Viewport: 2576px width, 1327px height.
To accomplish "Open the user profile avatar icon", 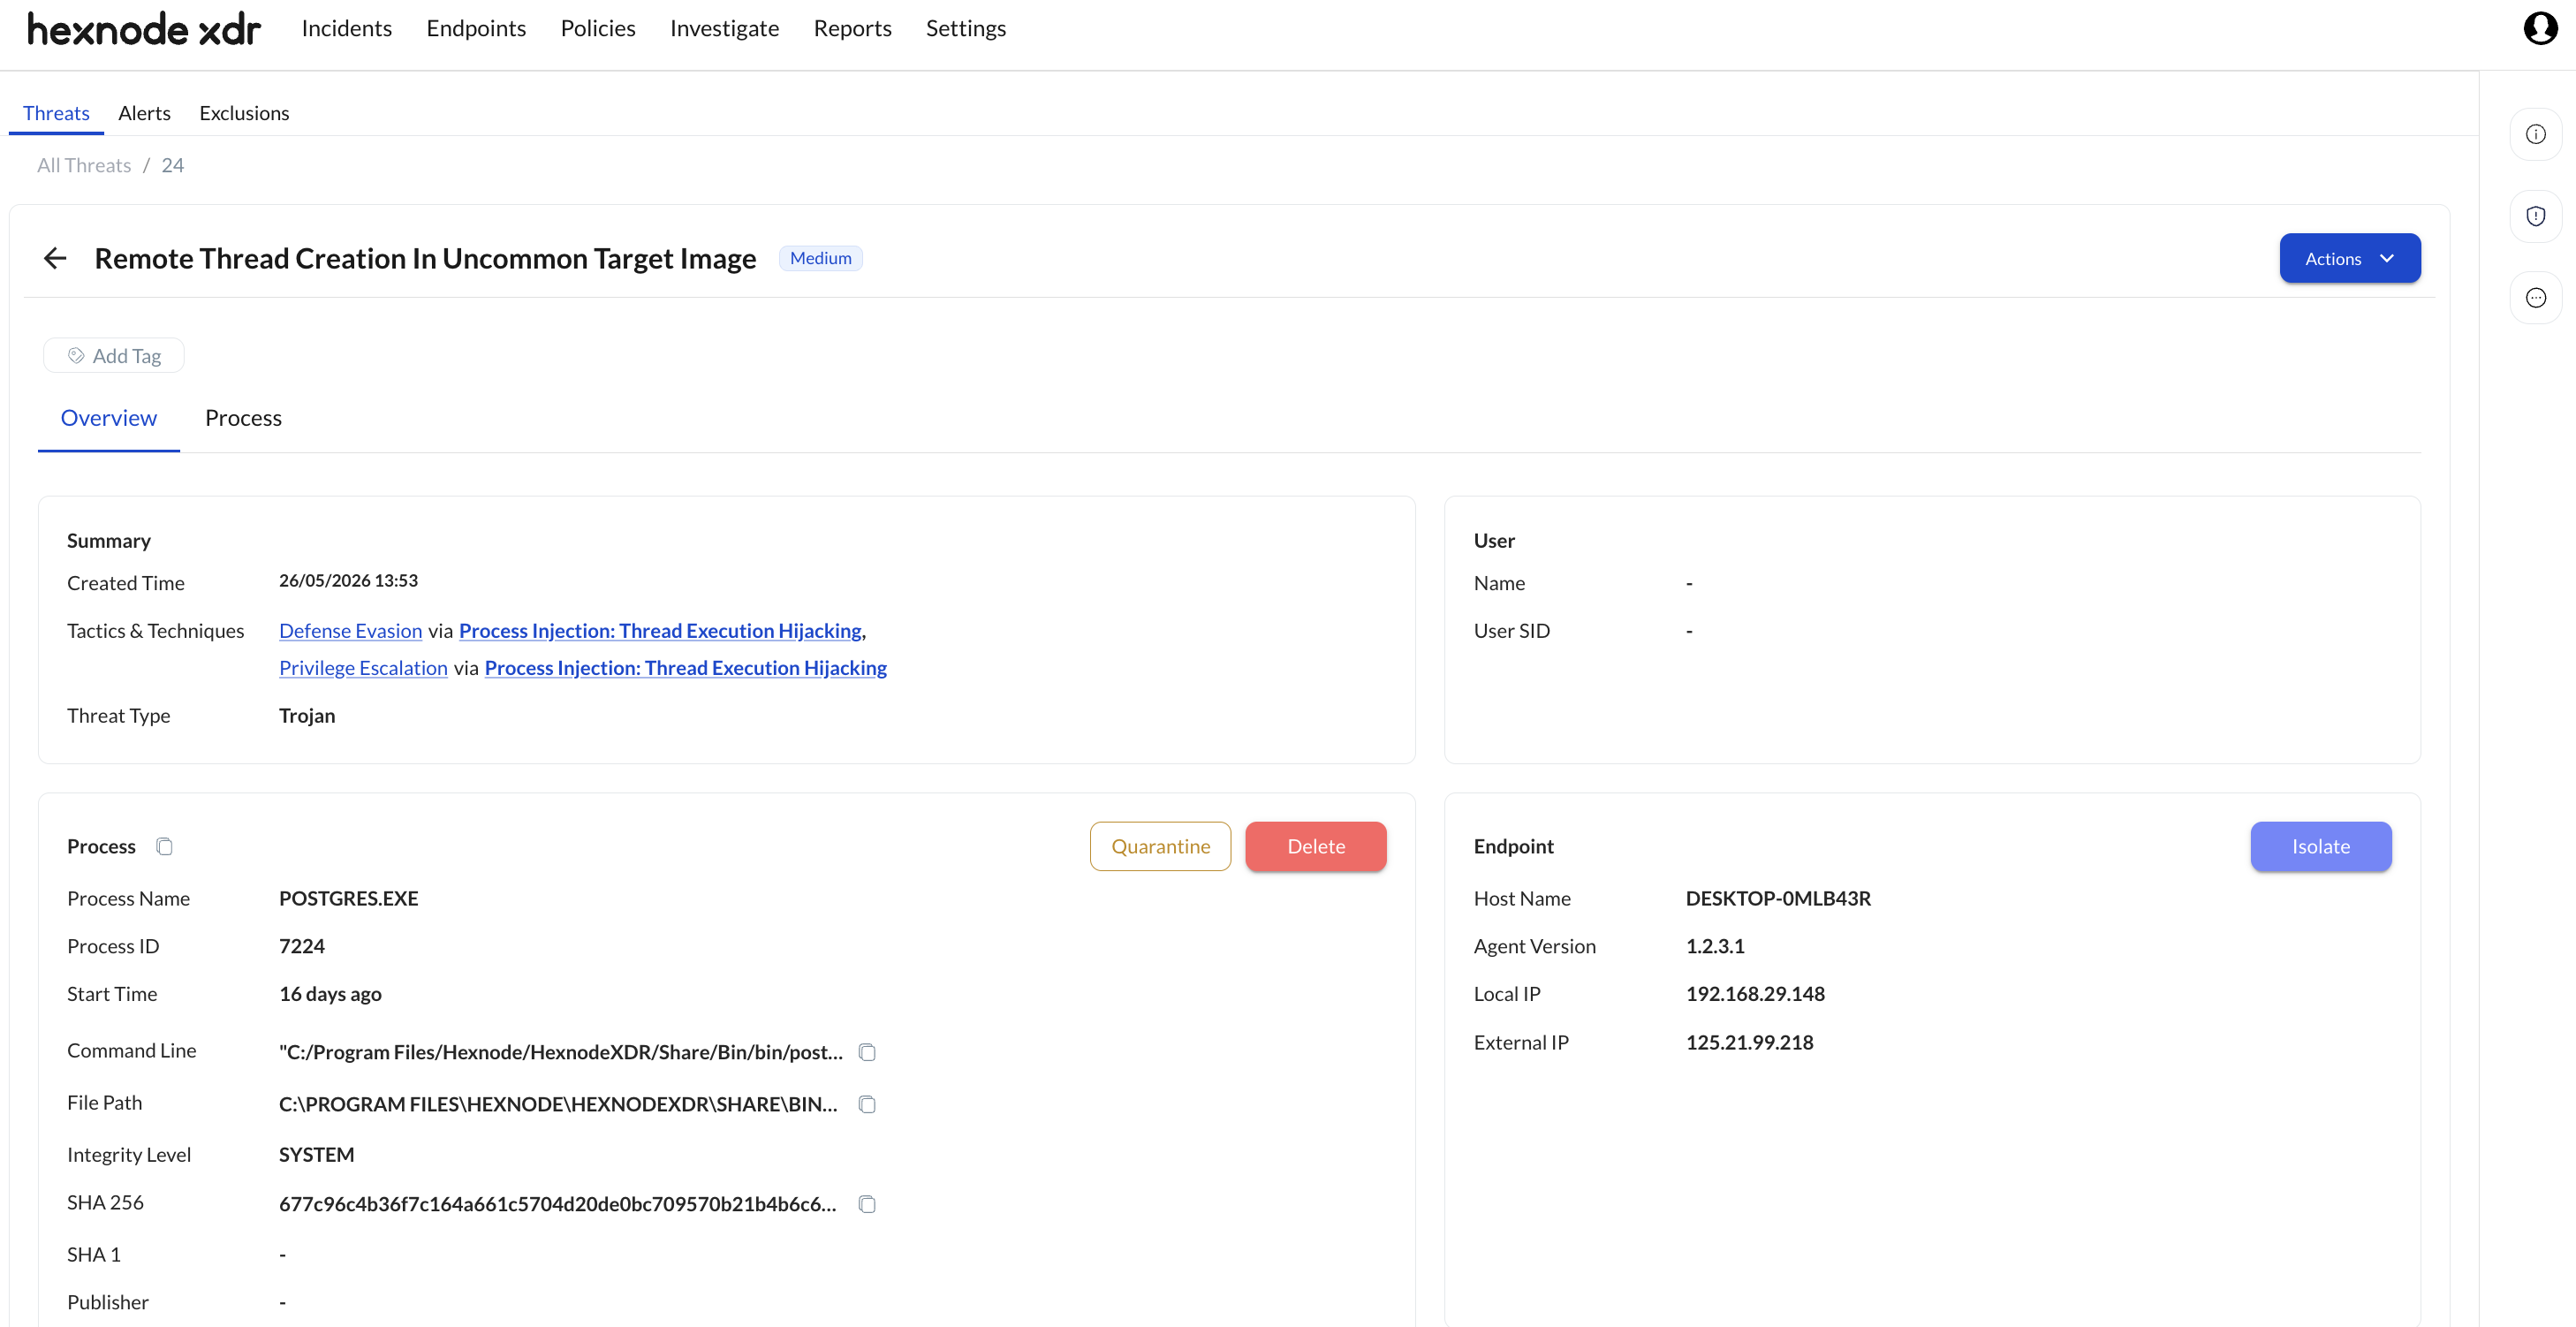I will coord(2539,28).
